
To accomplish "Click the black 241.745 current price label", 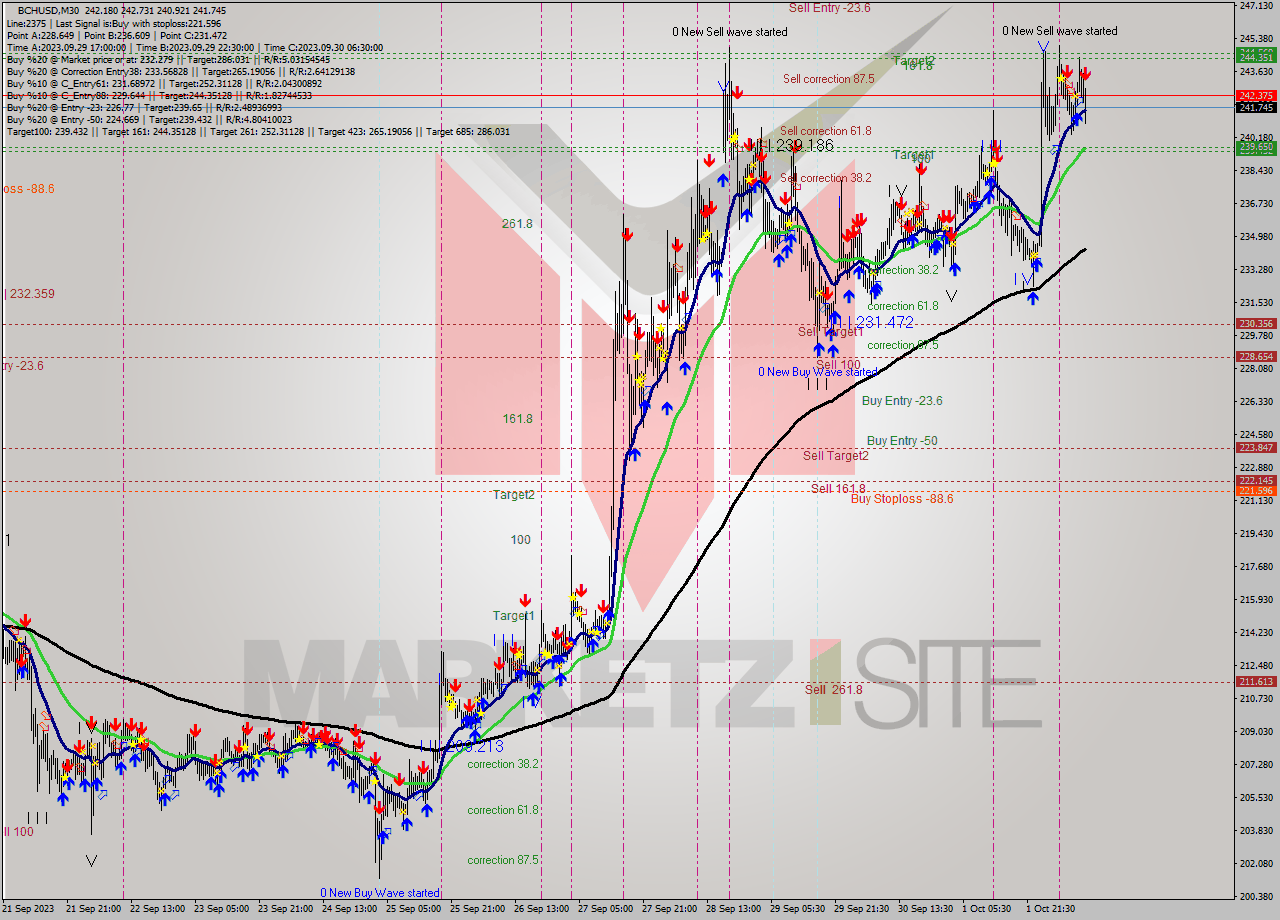I will click(1256, 107).
